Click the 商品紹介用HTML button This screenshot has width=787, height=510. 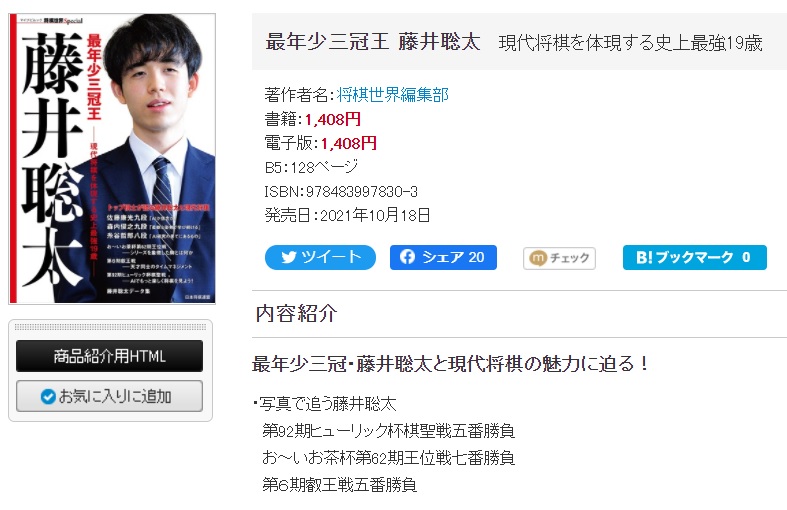click(x=109, y=356)
